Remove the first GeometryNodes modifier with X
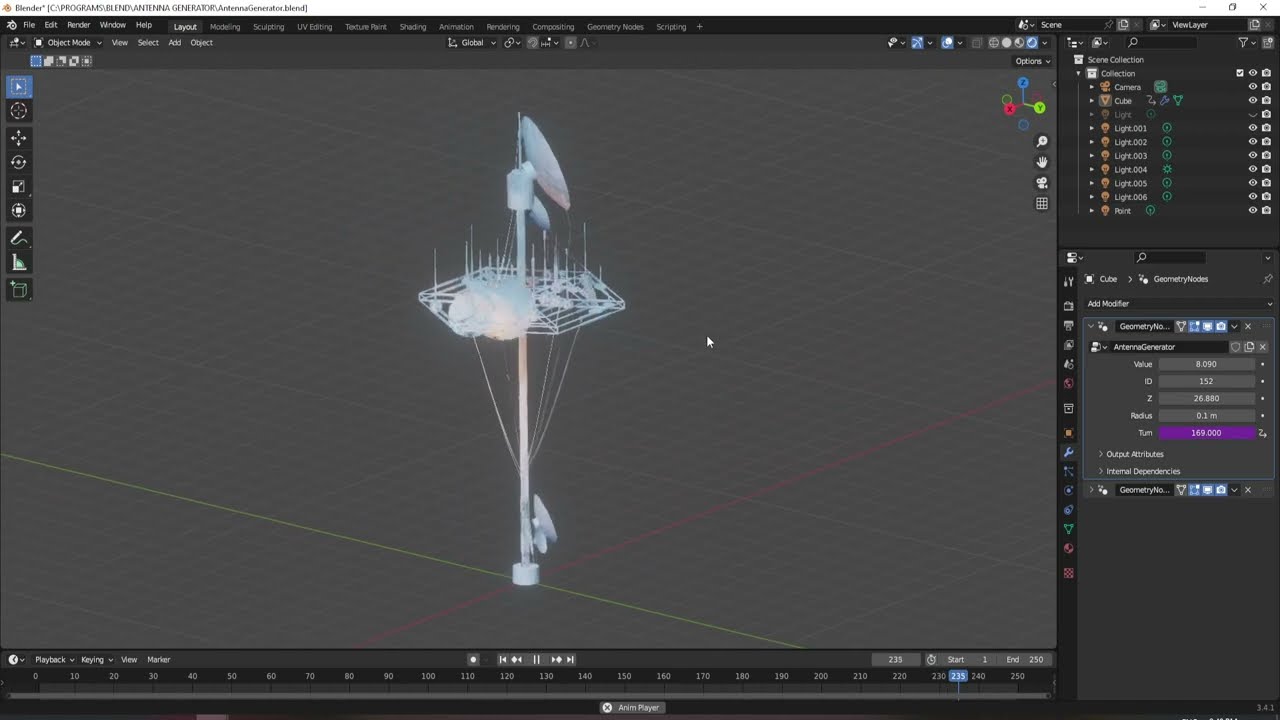The image size is (1280, 720). pyautogui.click(x=1247, y=327)
